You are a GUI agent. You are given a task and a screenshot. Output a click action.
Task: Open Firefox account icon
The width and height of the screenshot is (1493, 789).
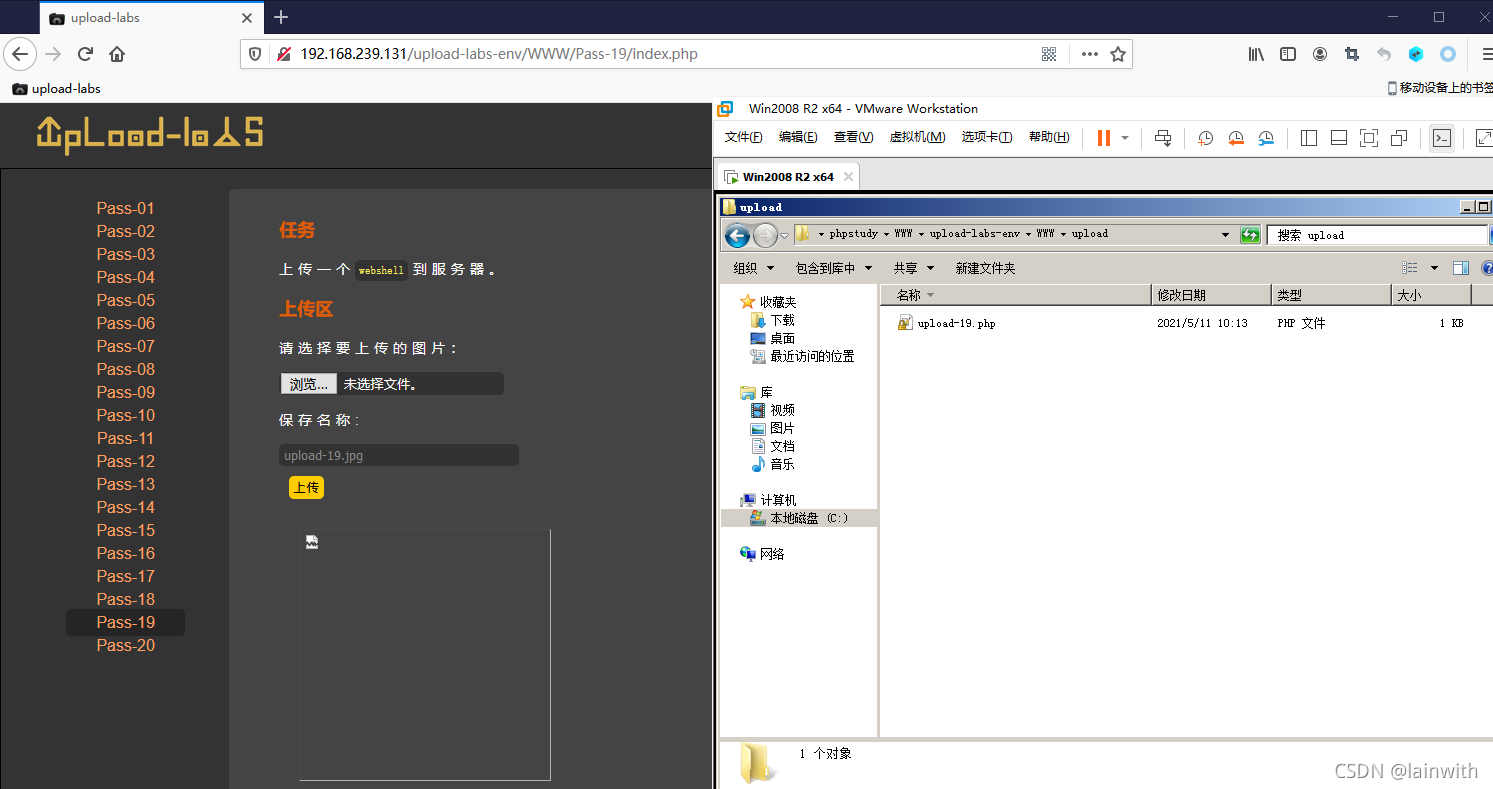coord(1320,54)
